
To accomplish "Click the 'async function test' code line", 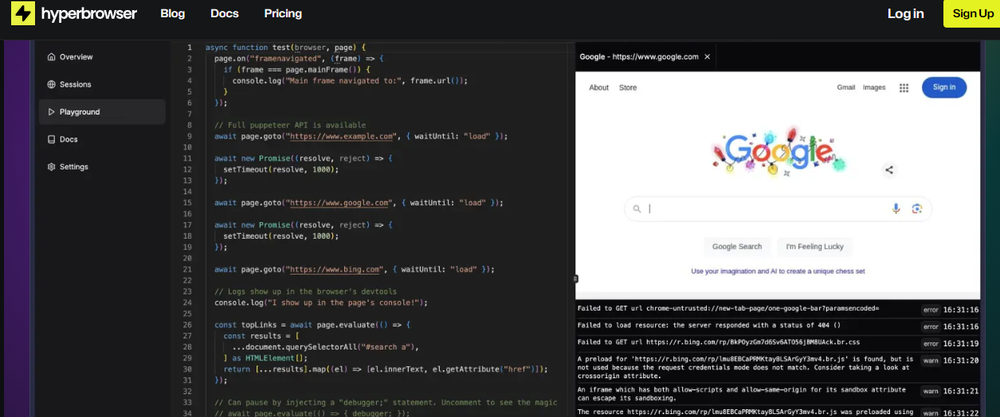I will (x=286, y=47).
